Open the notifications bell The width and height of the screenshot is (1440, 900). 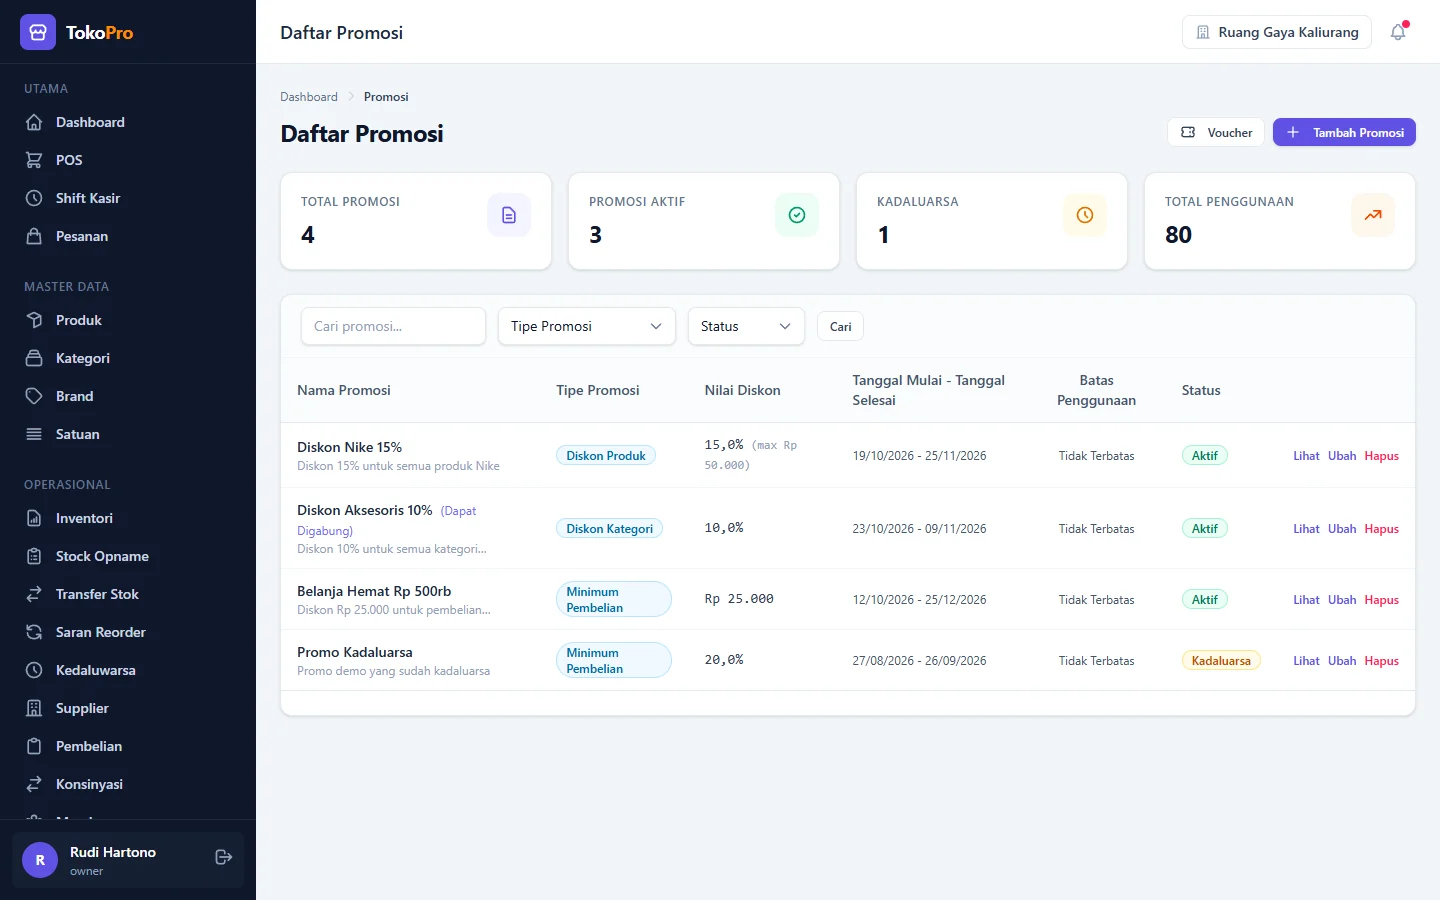tap(1398, 32)
